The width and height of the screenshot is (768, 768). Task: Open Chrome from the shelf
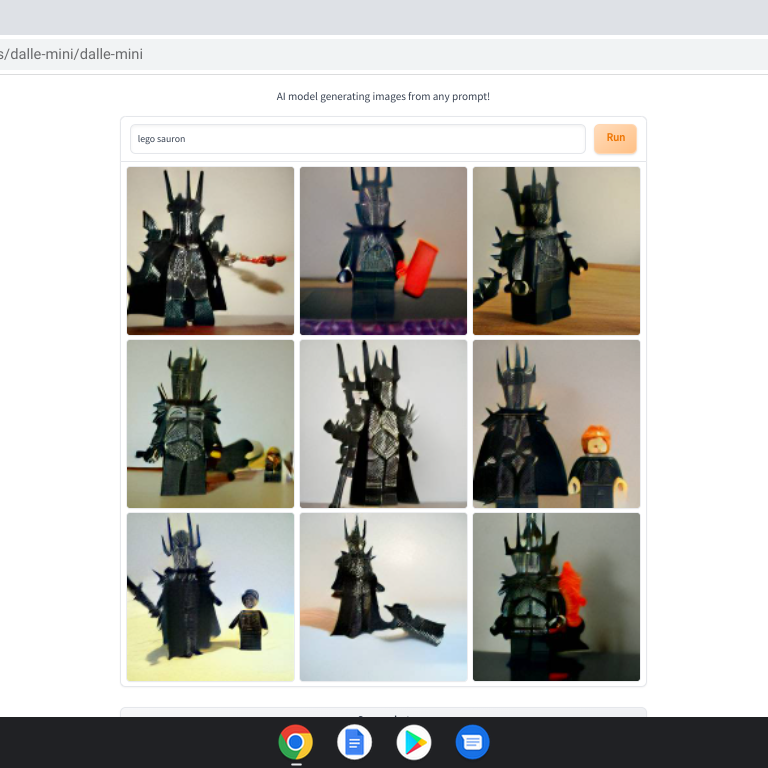click(x=295, y=742)
